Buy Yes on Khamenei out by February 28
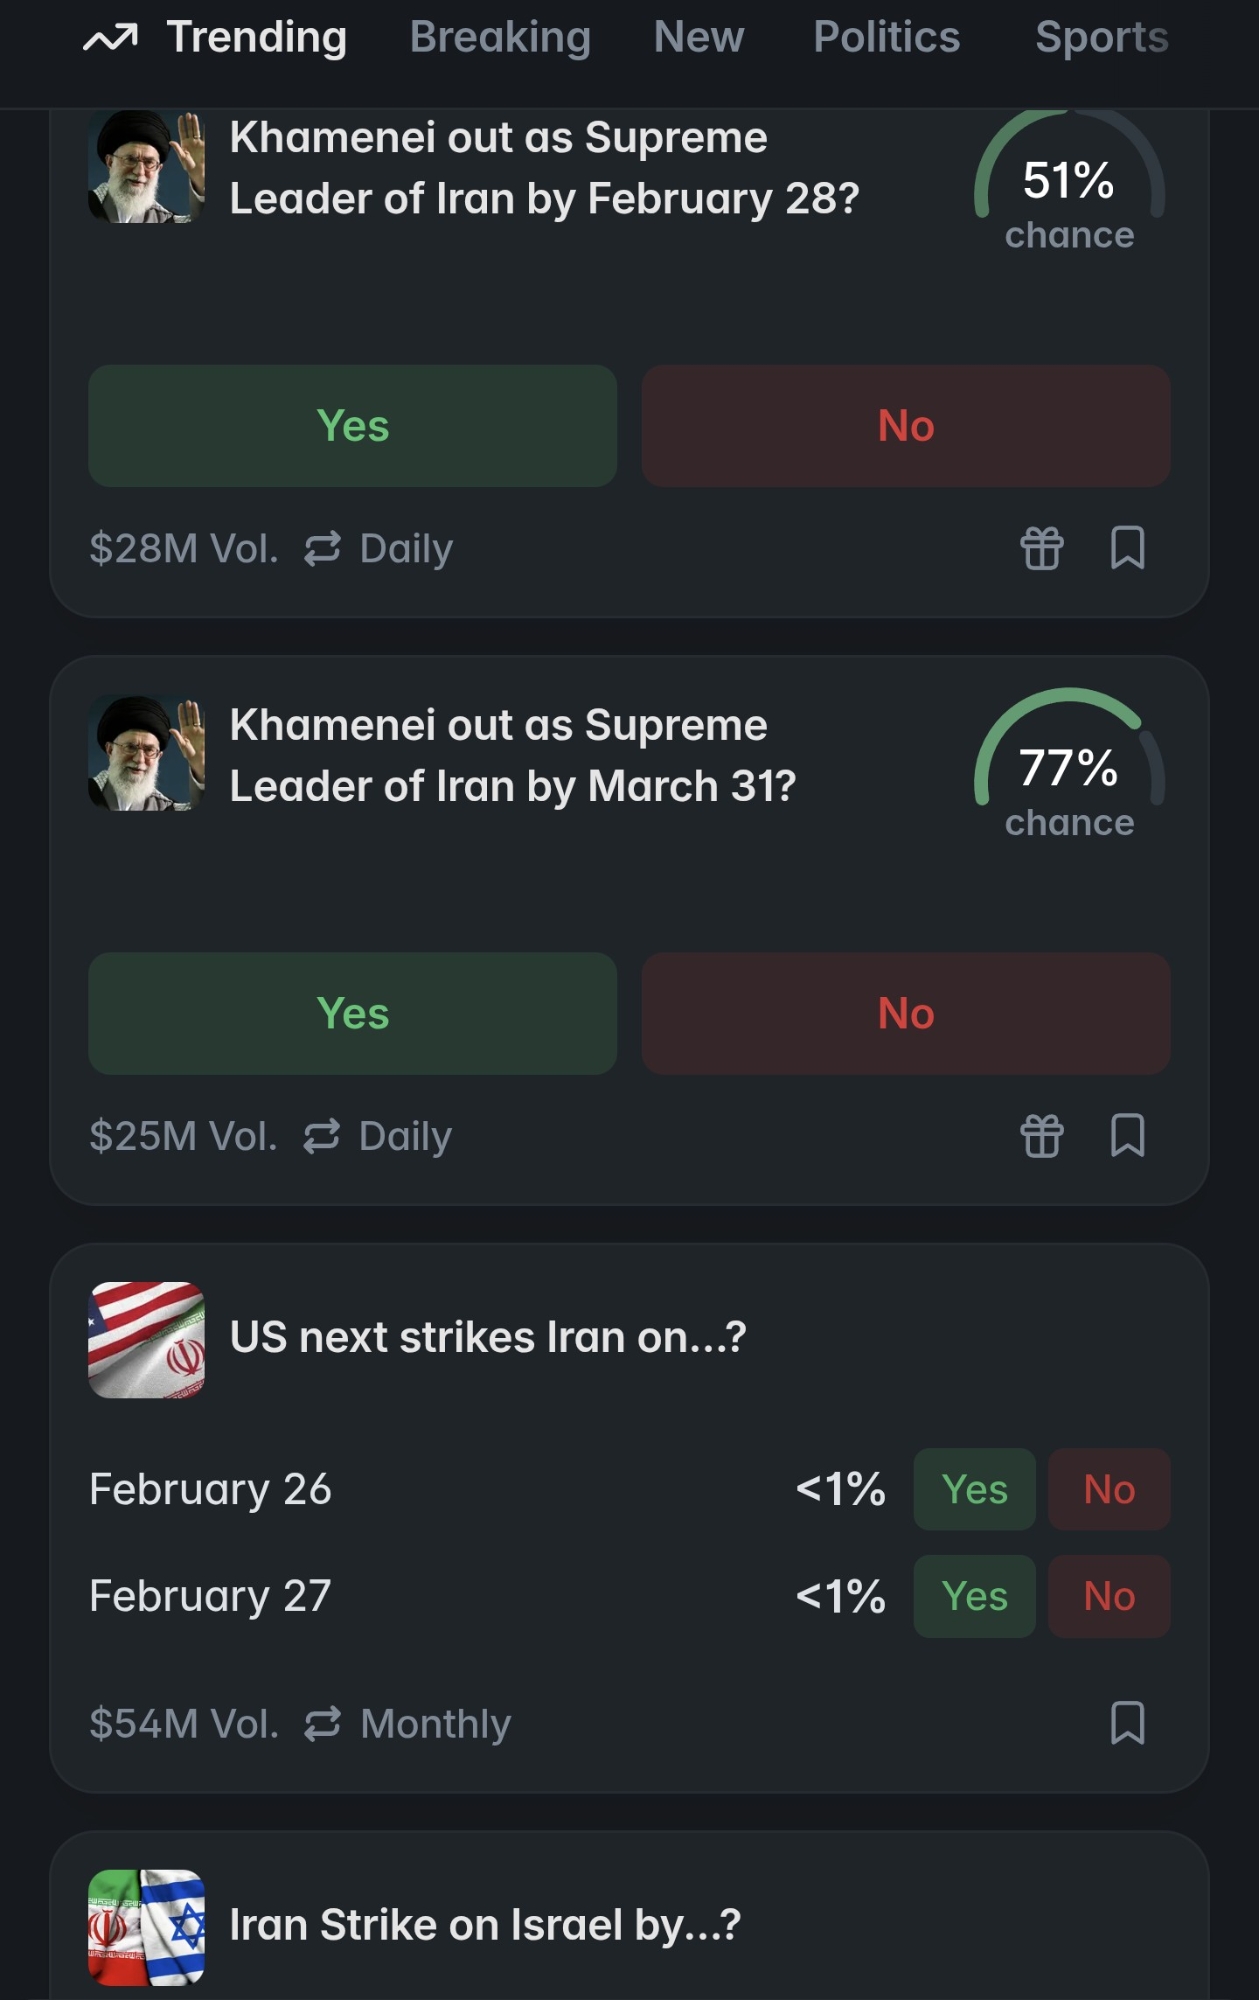 (352, 426)
